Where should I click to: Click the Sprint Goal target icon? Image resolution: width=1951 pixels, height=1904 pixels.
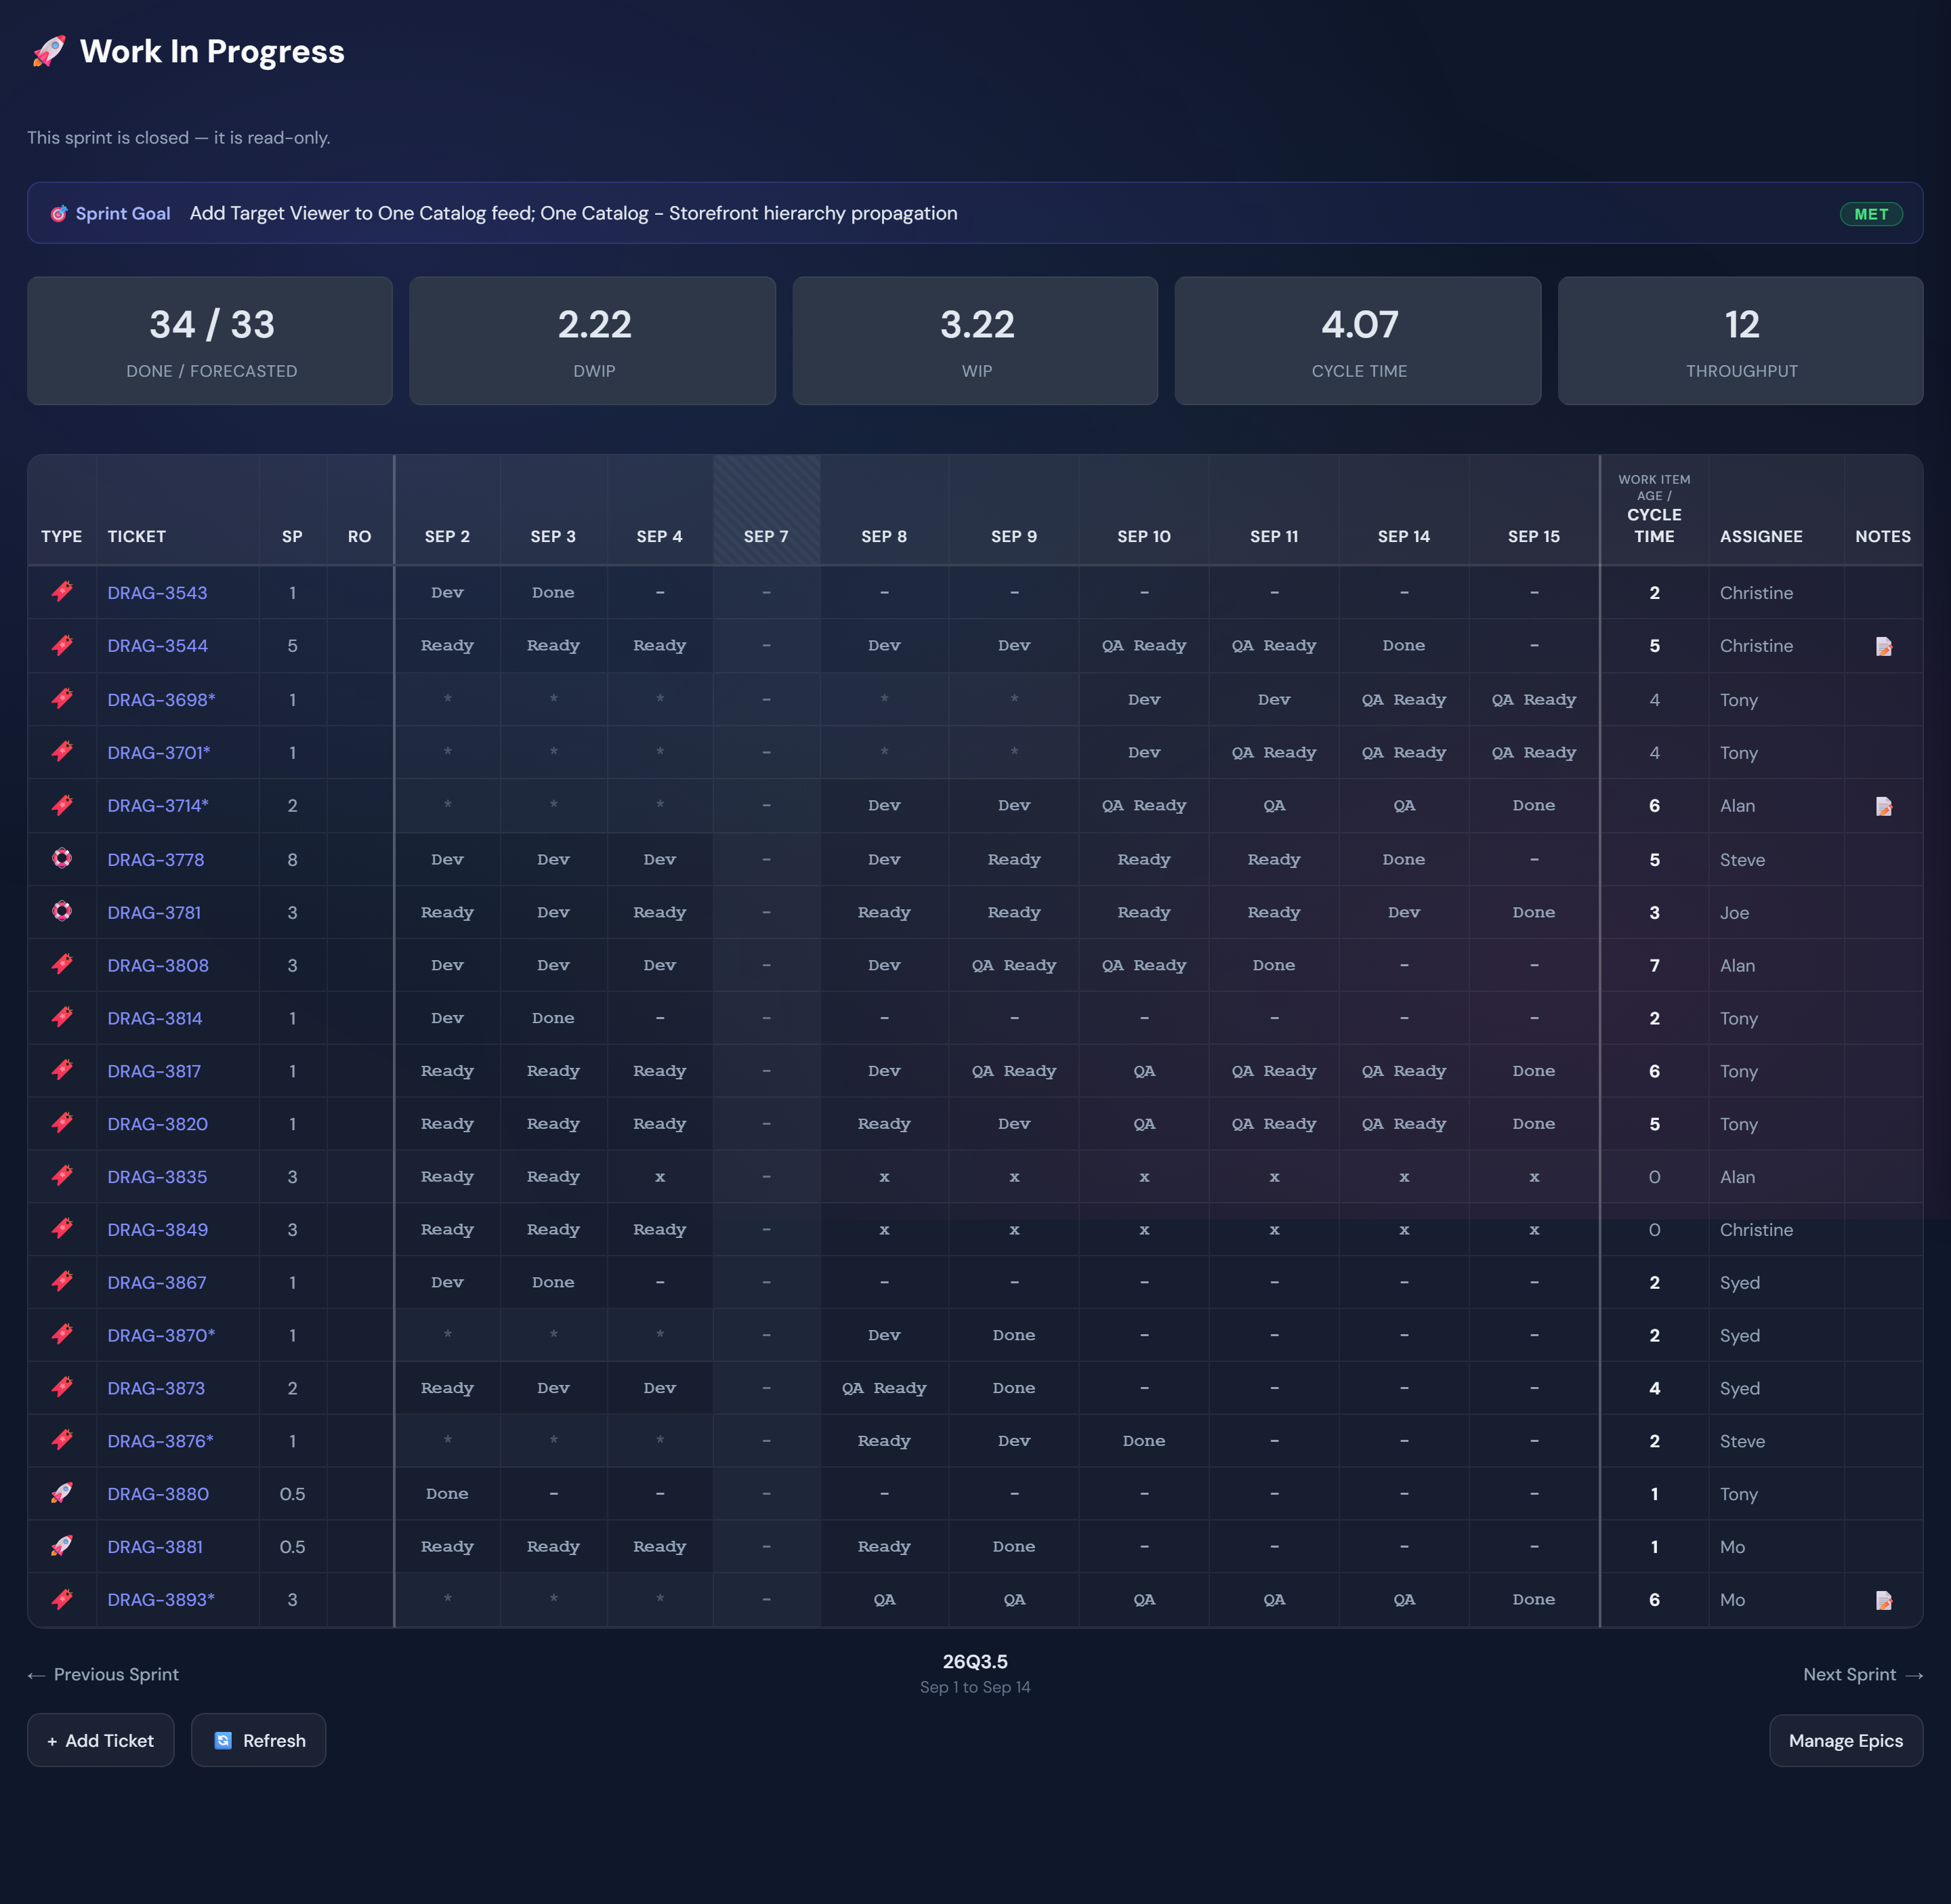(59, 213)
